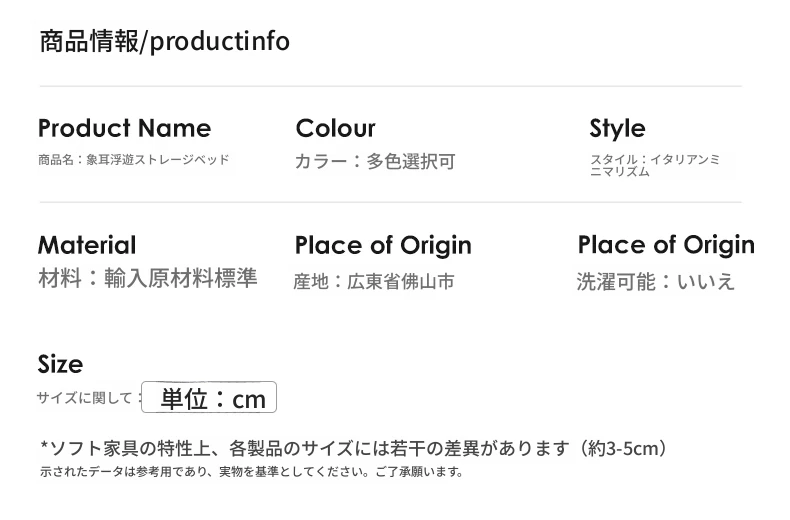Select the Size heading
790x520 pixels.
tap(60, 364)
